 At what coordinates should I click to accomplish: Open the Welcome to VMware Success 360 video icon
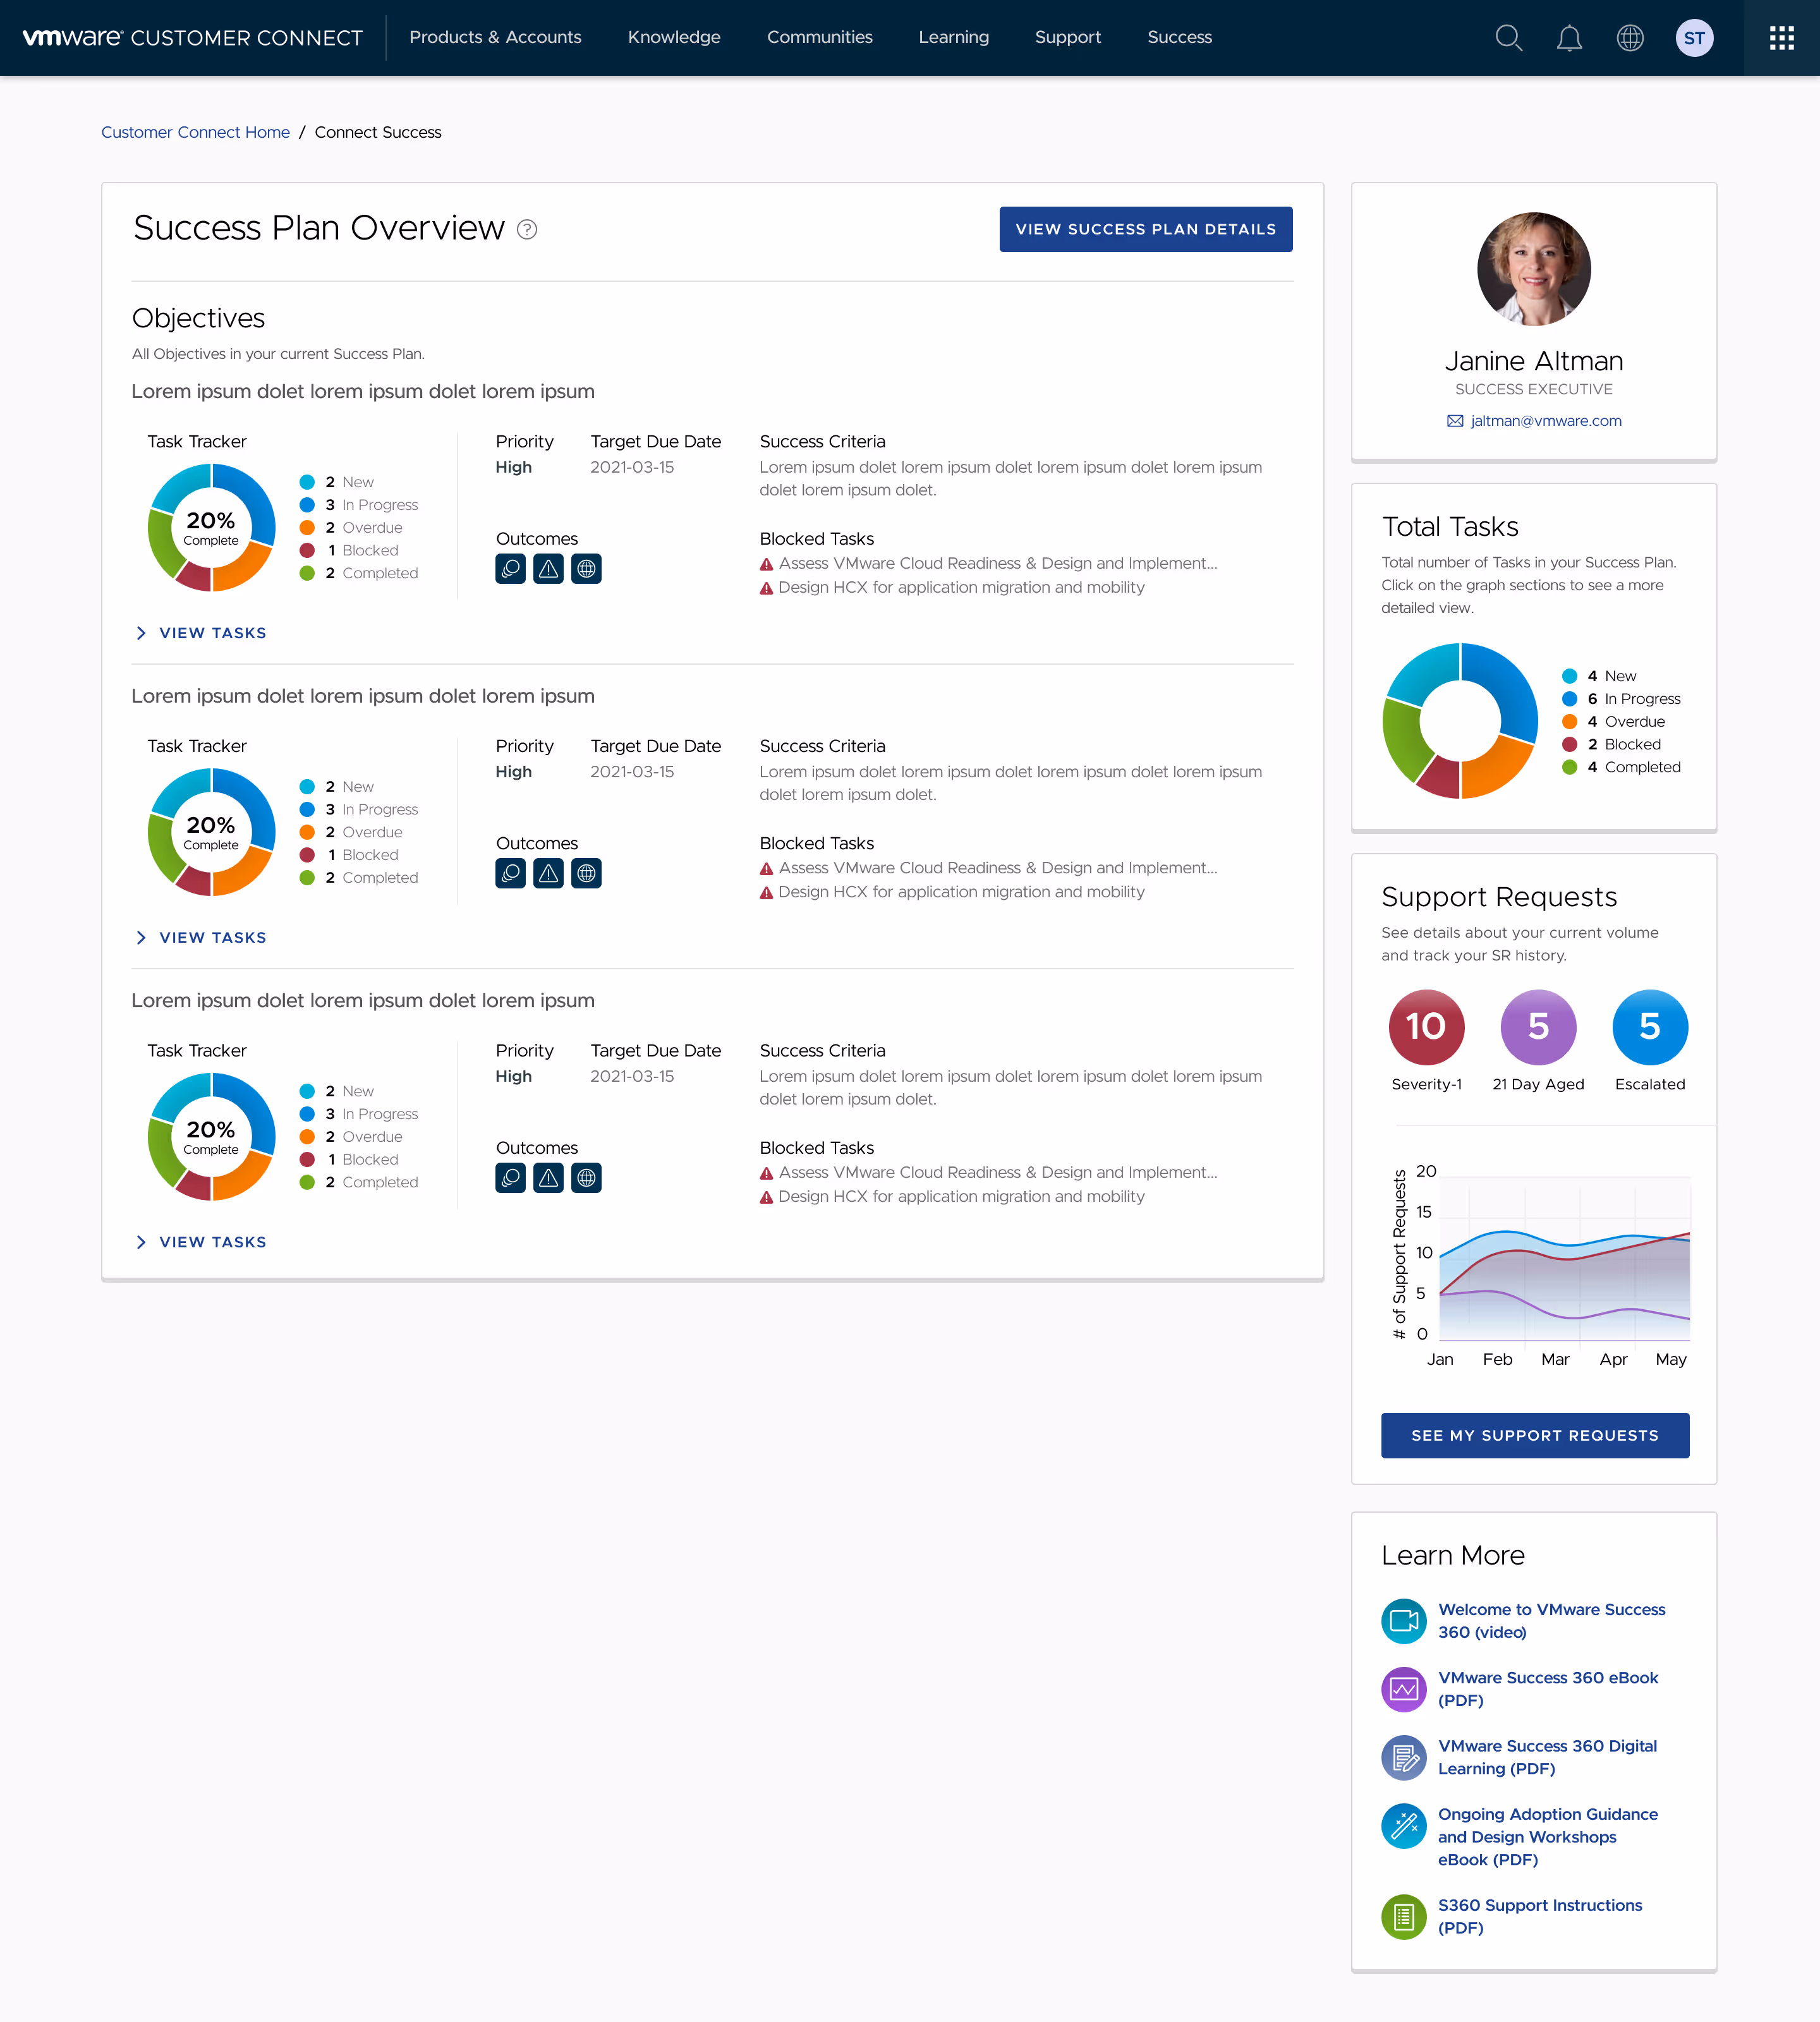[x=1404, y=1620]
